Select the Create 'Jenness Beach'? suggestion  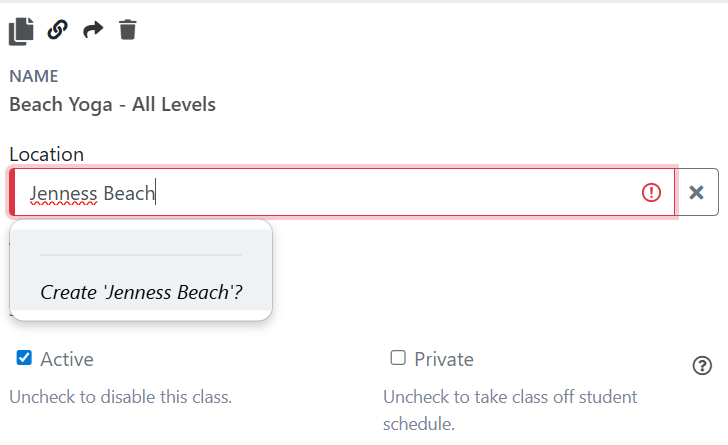(141, 293)
